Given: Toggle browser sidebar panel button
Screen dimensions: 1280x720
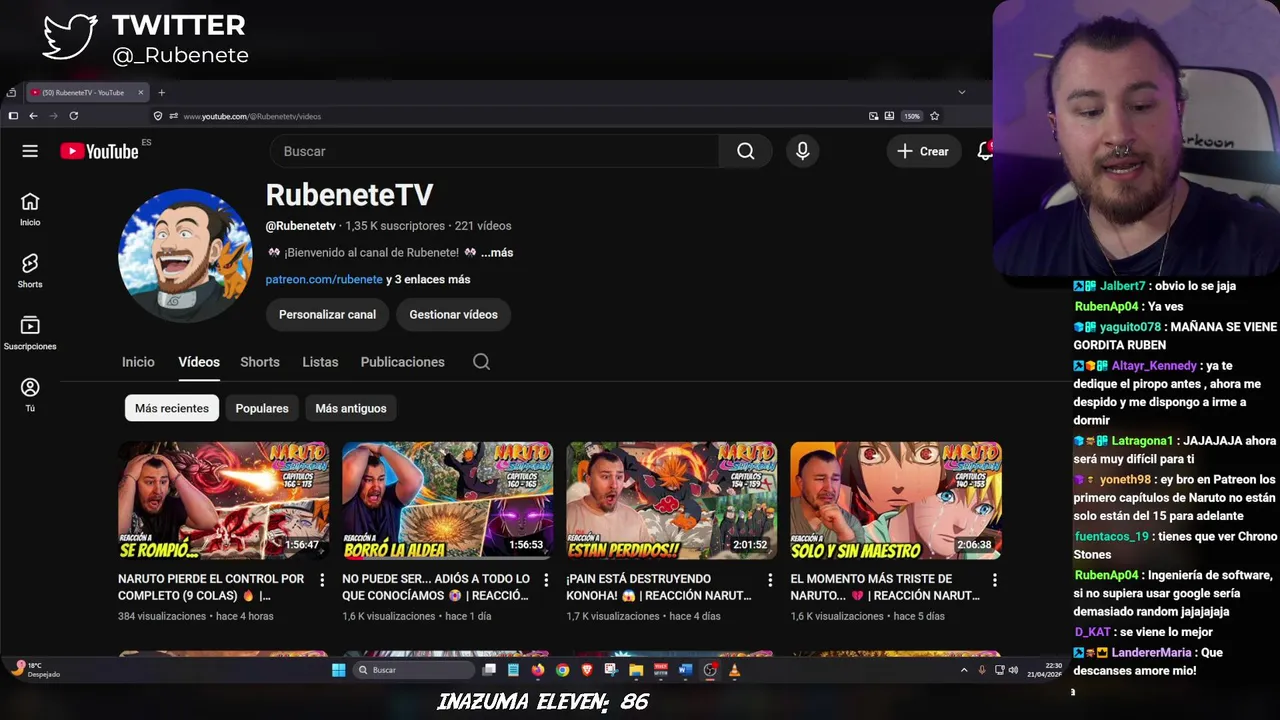Looking at the screenshot, I should 13,116.
